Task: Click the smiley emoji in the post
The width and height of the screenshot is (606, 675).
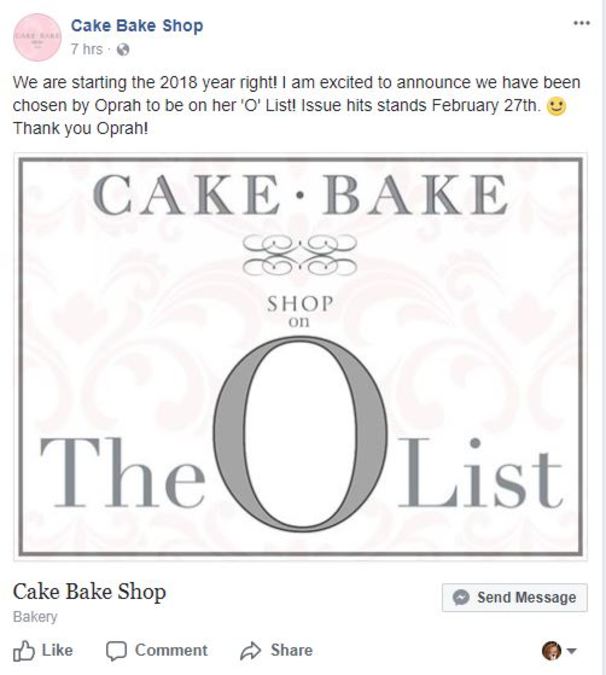Action: 557,108
